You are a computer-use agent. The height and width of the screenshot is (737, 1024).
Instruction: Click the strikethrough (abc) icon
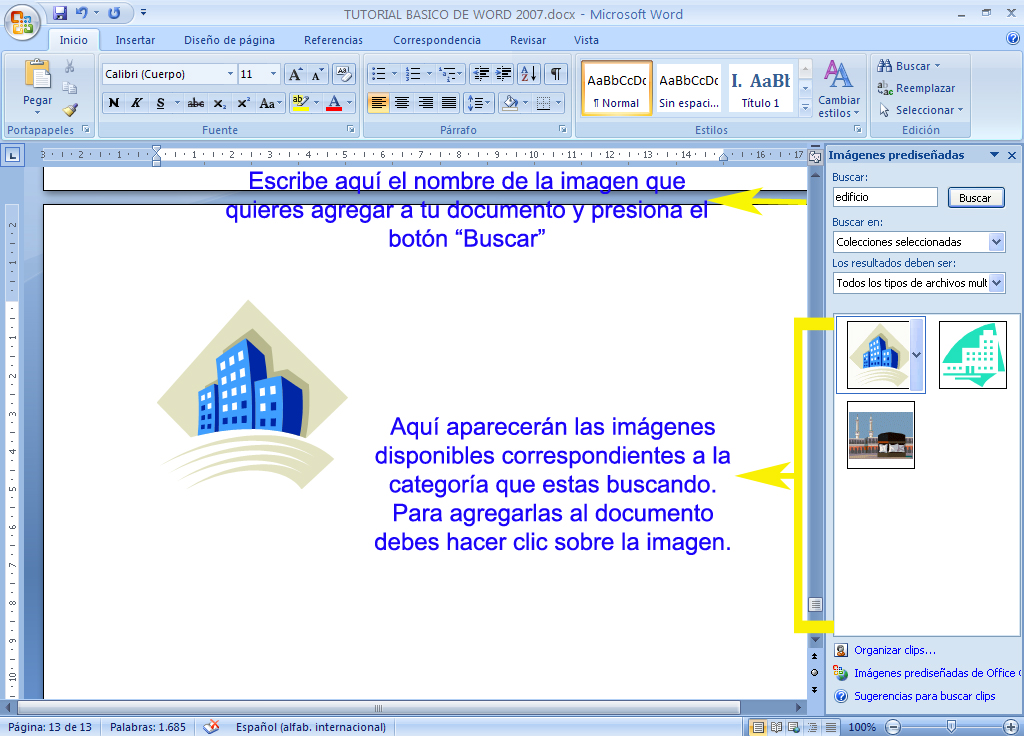[194, 103]
